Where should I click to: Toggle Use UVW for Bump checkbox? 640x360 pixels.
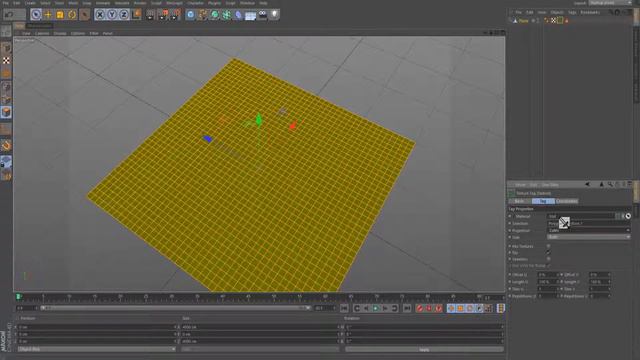coord(548,266)
